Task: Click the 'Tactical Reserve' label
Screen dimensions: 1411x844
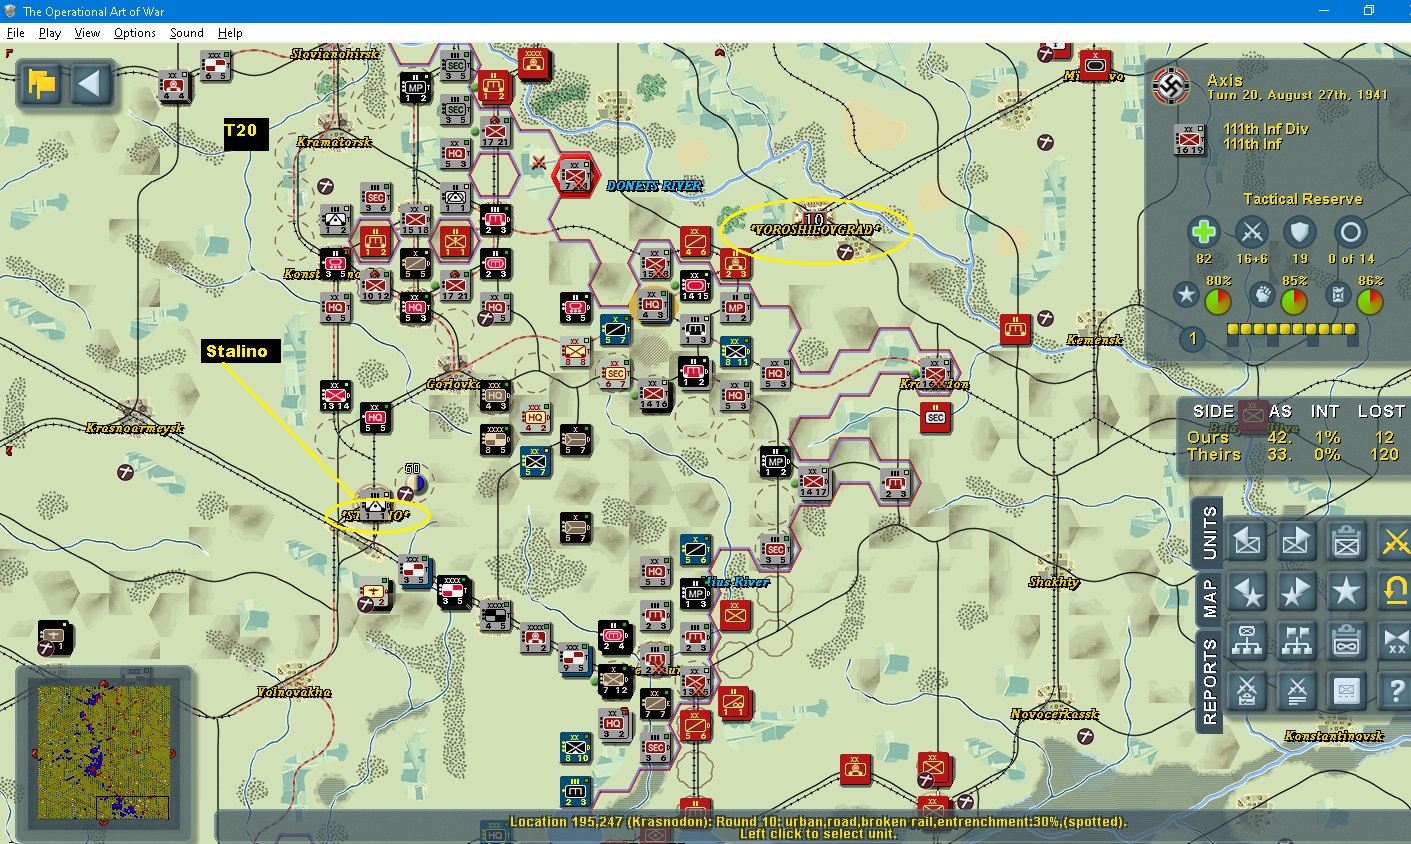Action: [x=1302, y=199]
